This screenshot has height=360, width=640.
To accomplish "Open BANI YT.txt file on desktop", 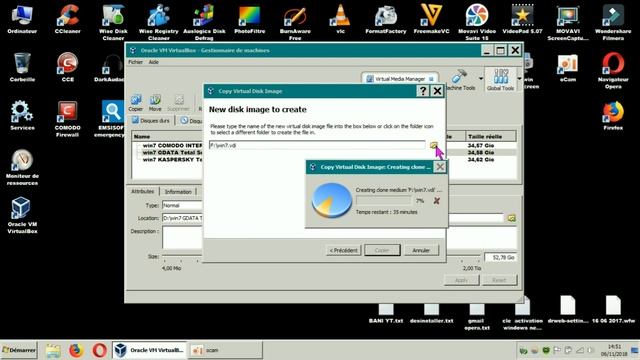I will pyautogui.click(x=386, y=314).
